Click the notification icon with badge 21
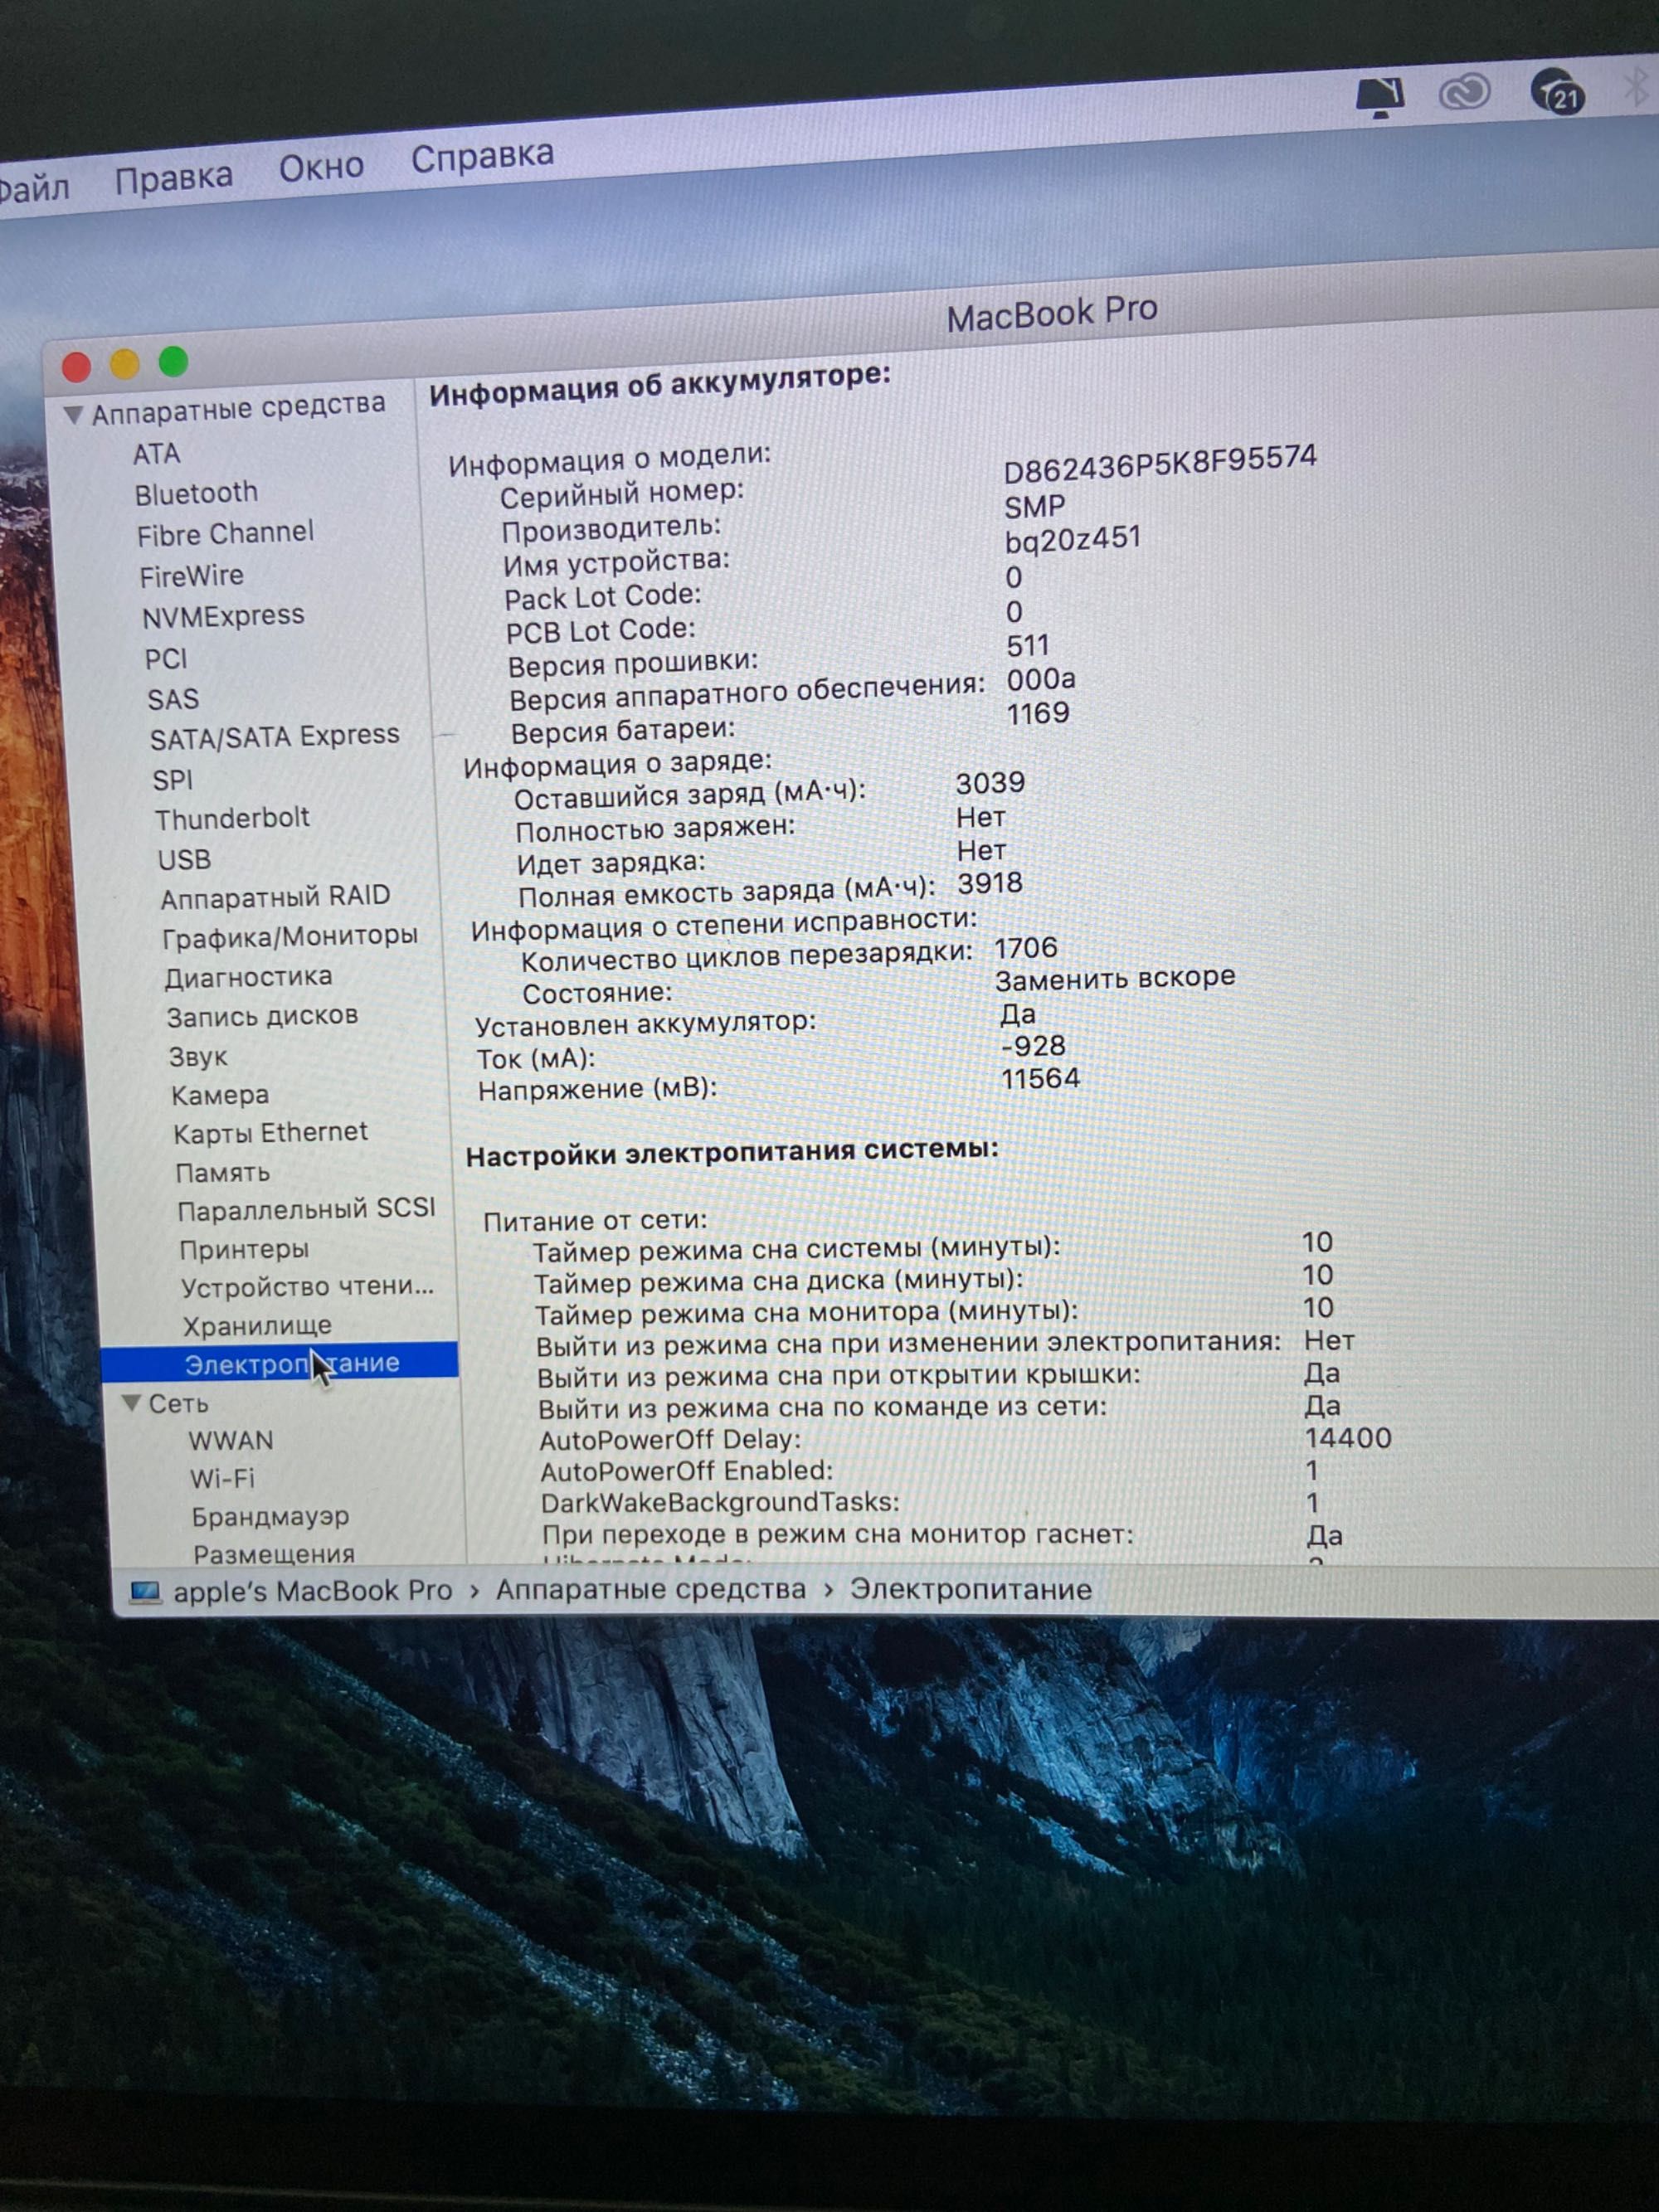 point(1557,91)
